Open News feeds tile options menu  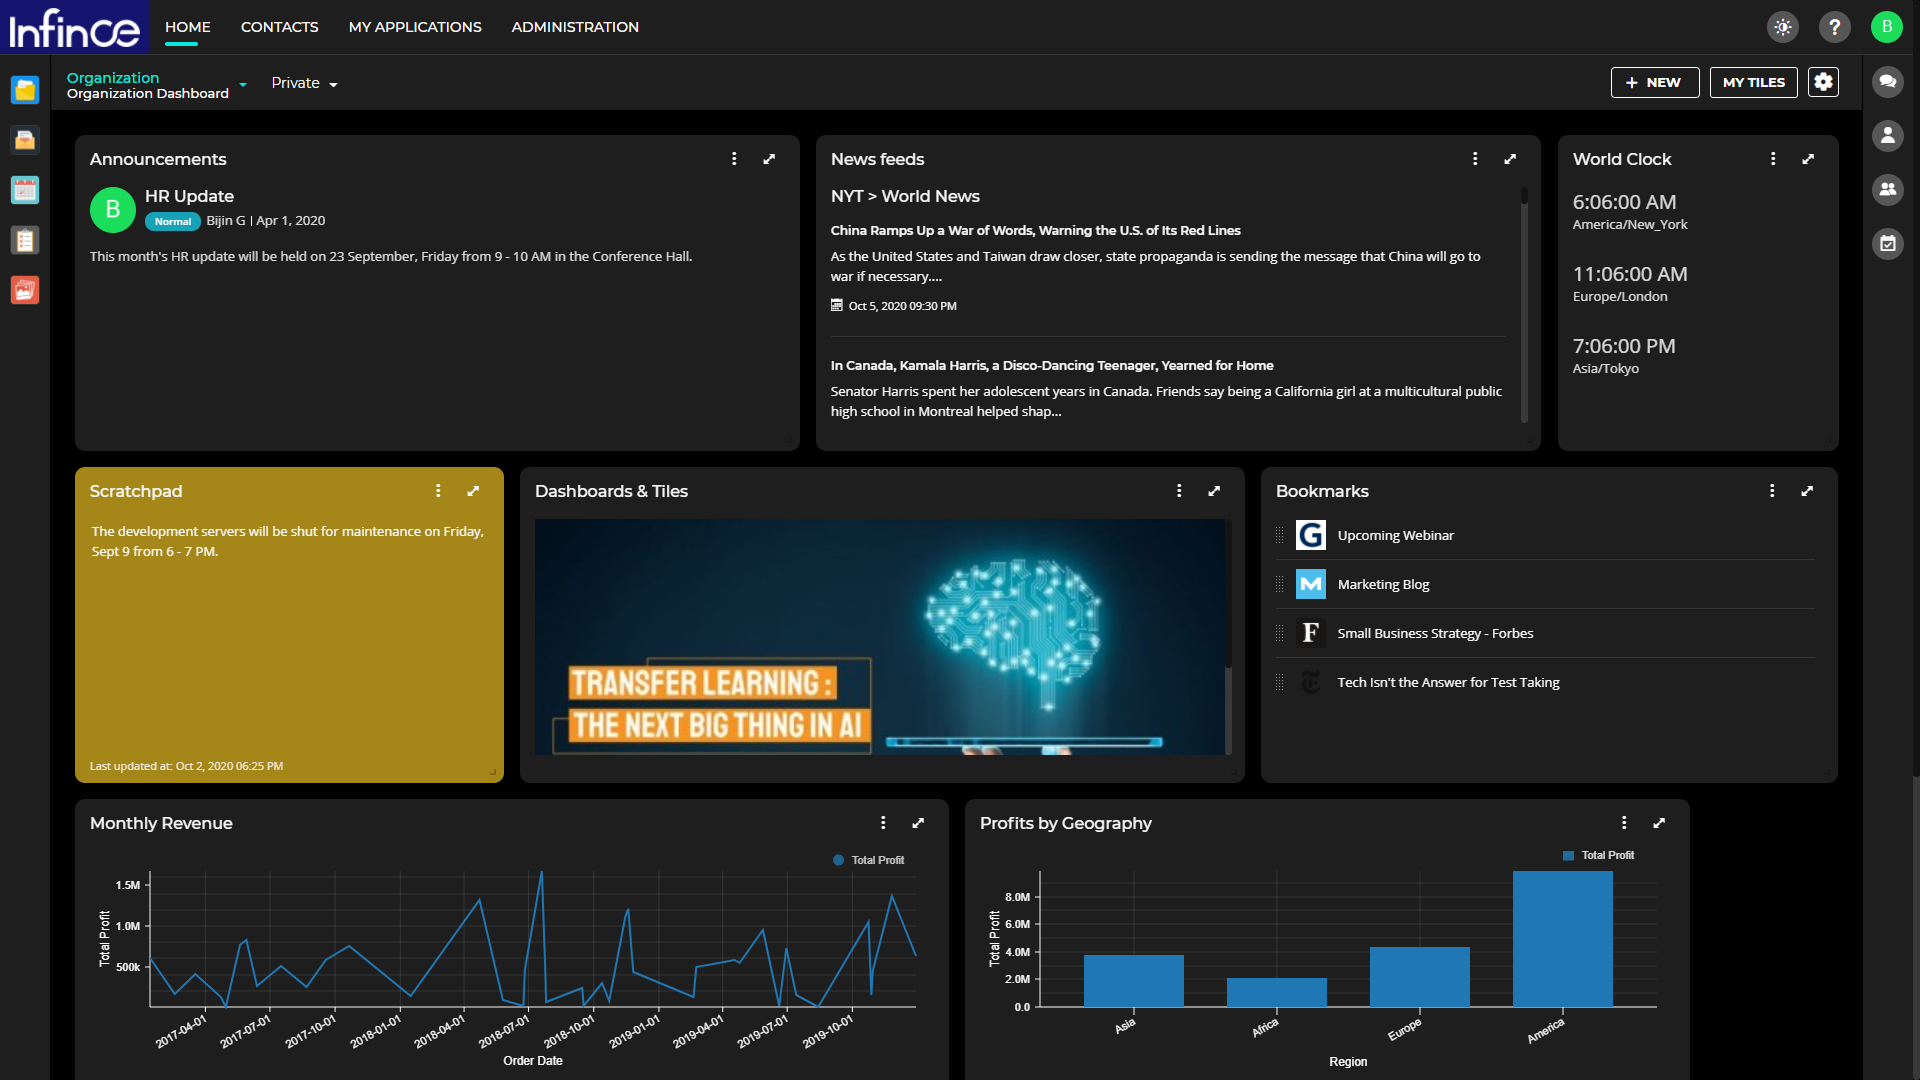click(x=1475, y=159)
